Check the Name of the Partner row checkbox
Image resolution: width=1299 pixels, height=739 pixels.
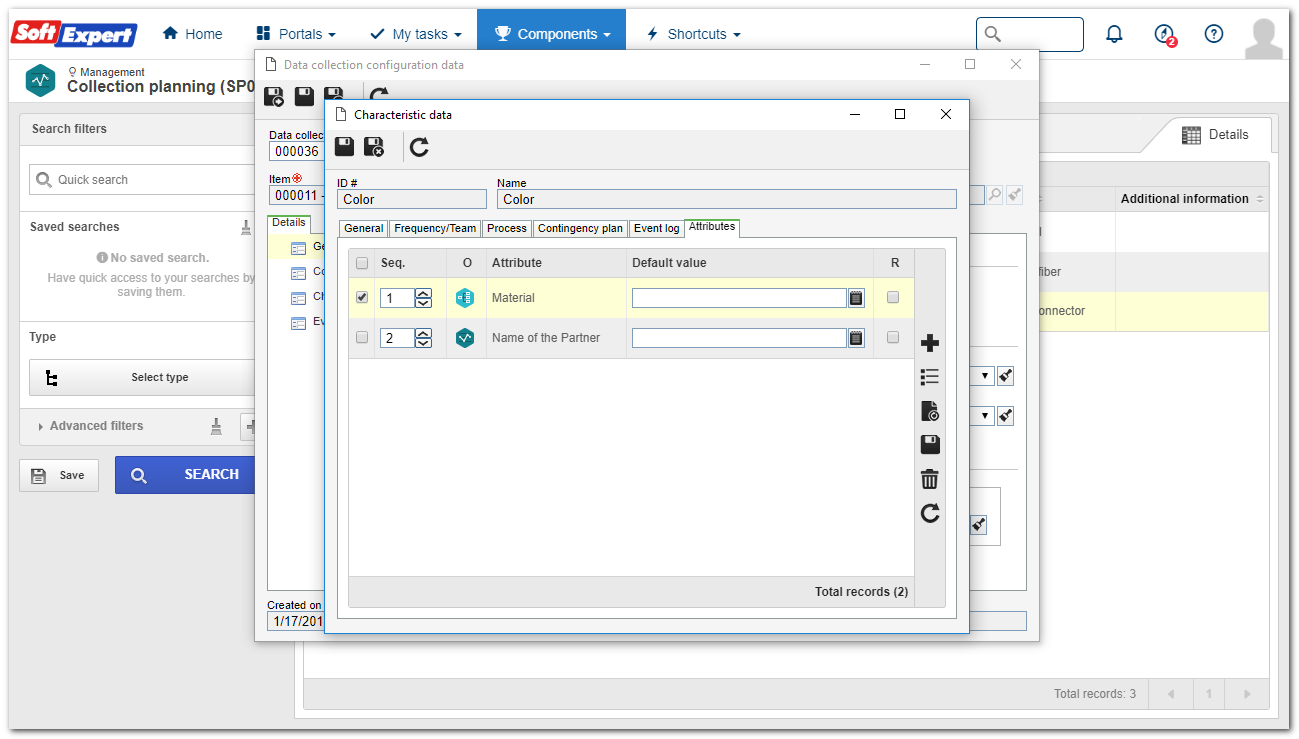tap(362, 337)
